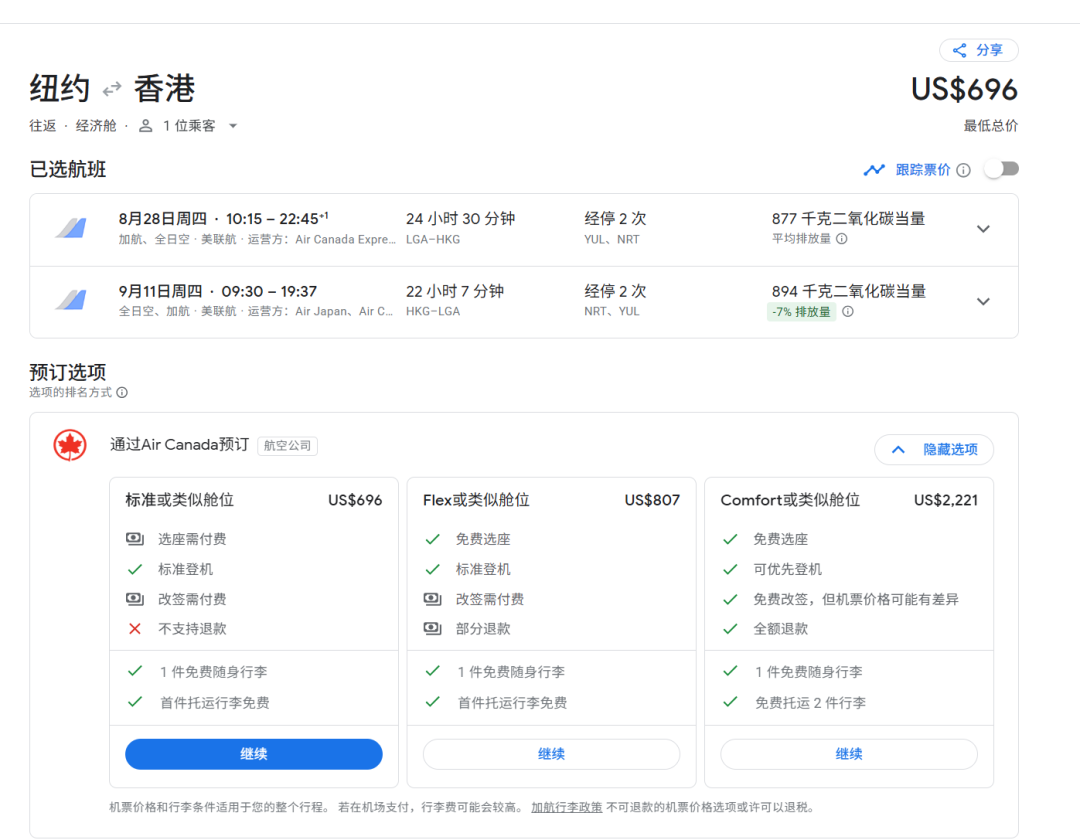The height and width of the screenshot is (840, 1080).
Task: Click the August 28 flight airline logo
Action: 70,229
